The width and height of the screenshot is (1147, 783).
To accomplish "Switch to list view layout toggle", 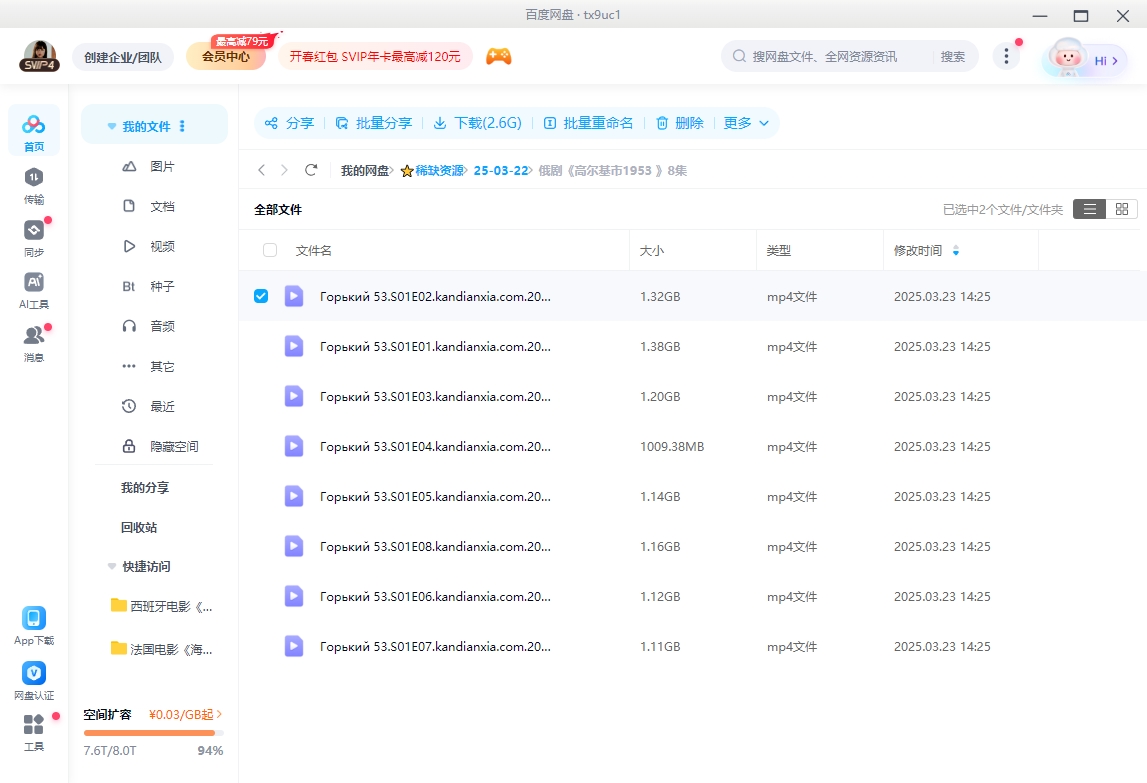I will pyautogui.click(x=1089, y=209).
